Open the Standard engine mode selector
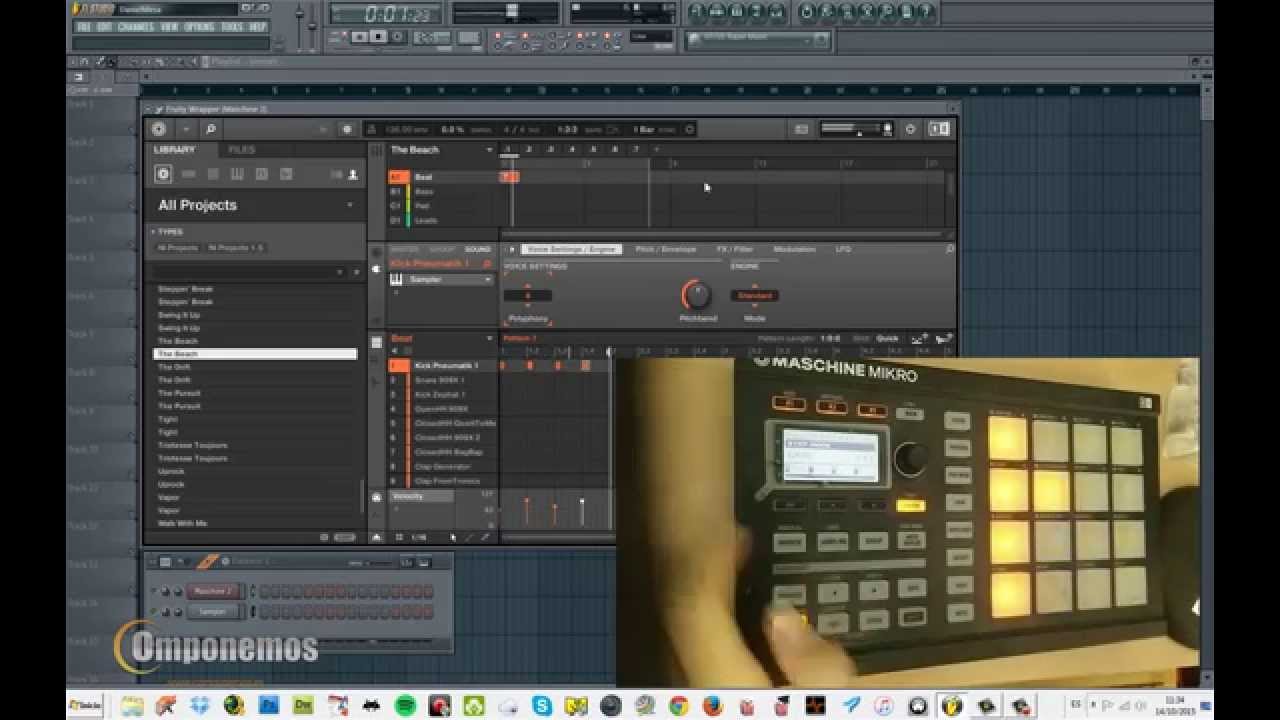Screen dimensions: 1280x720 click(x=754, y=296)
